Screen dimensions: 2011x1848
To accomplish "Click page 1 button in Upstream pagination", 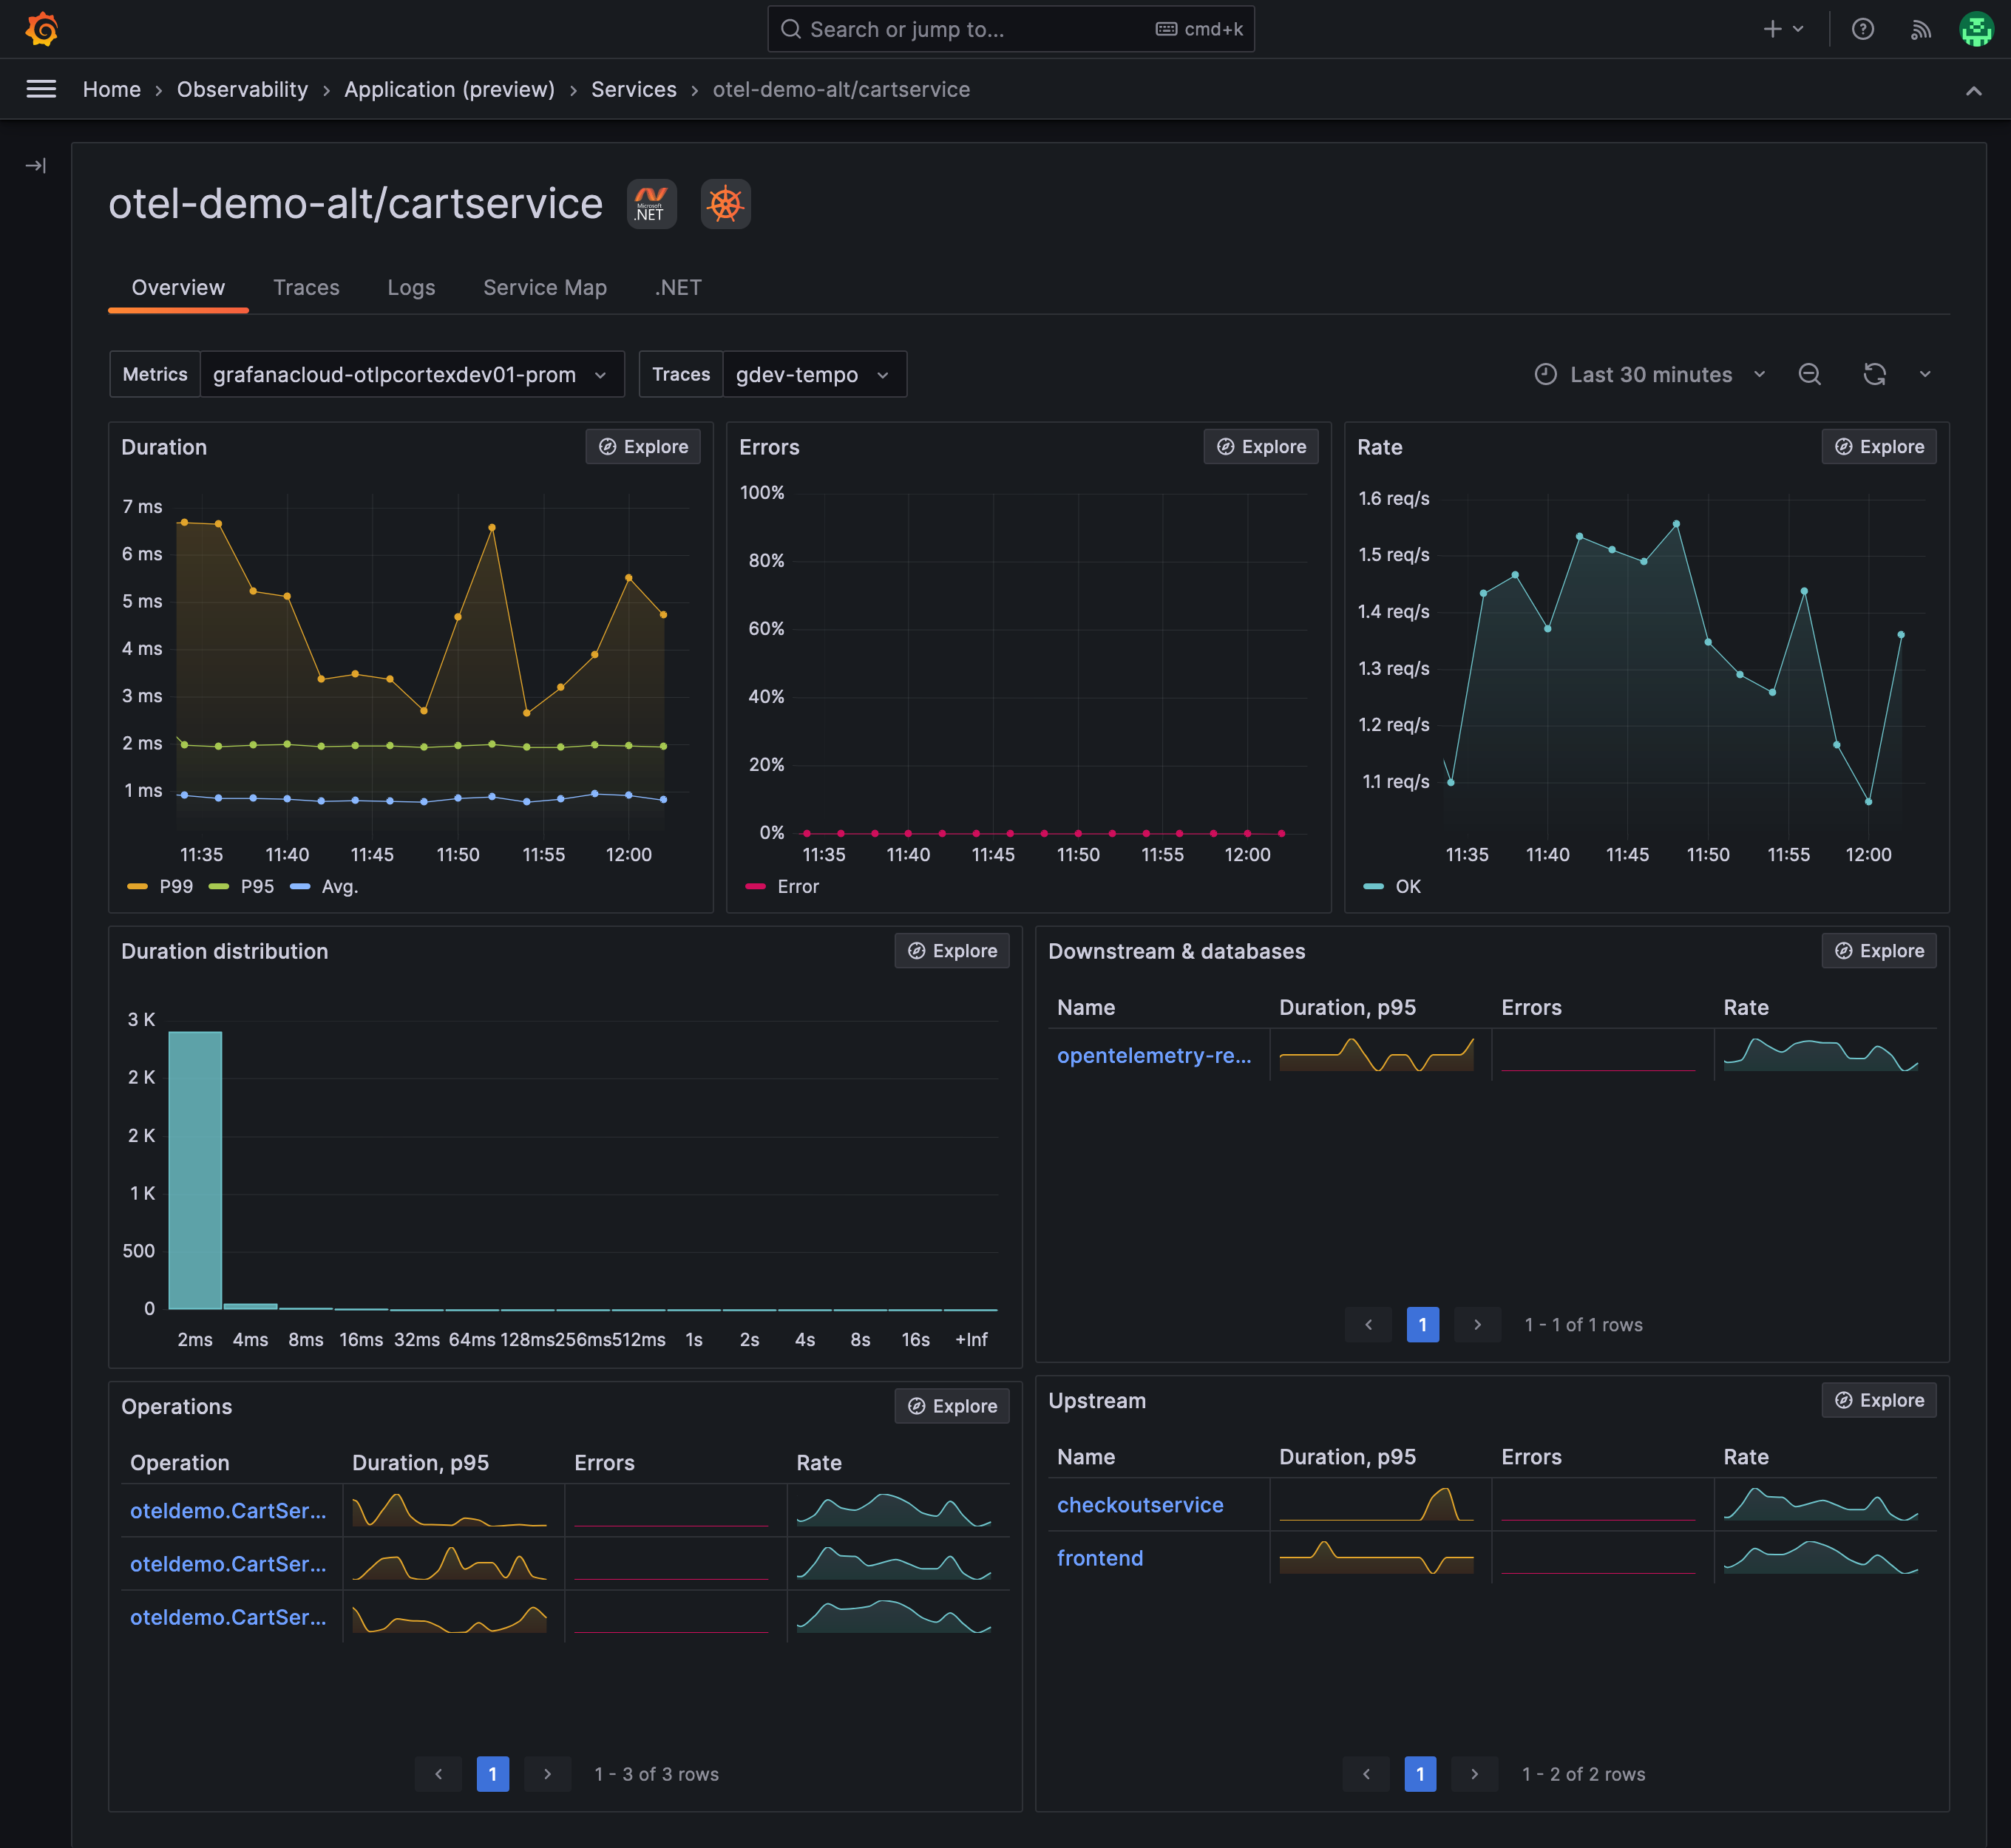I will point(1420,1774).
